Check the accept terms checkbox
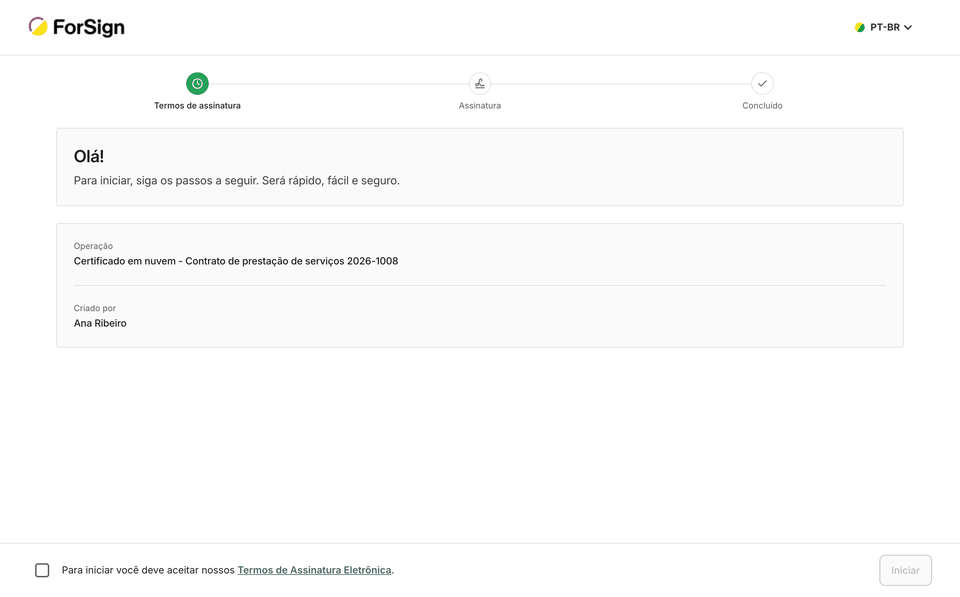 (42, 570)
